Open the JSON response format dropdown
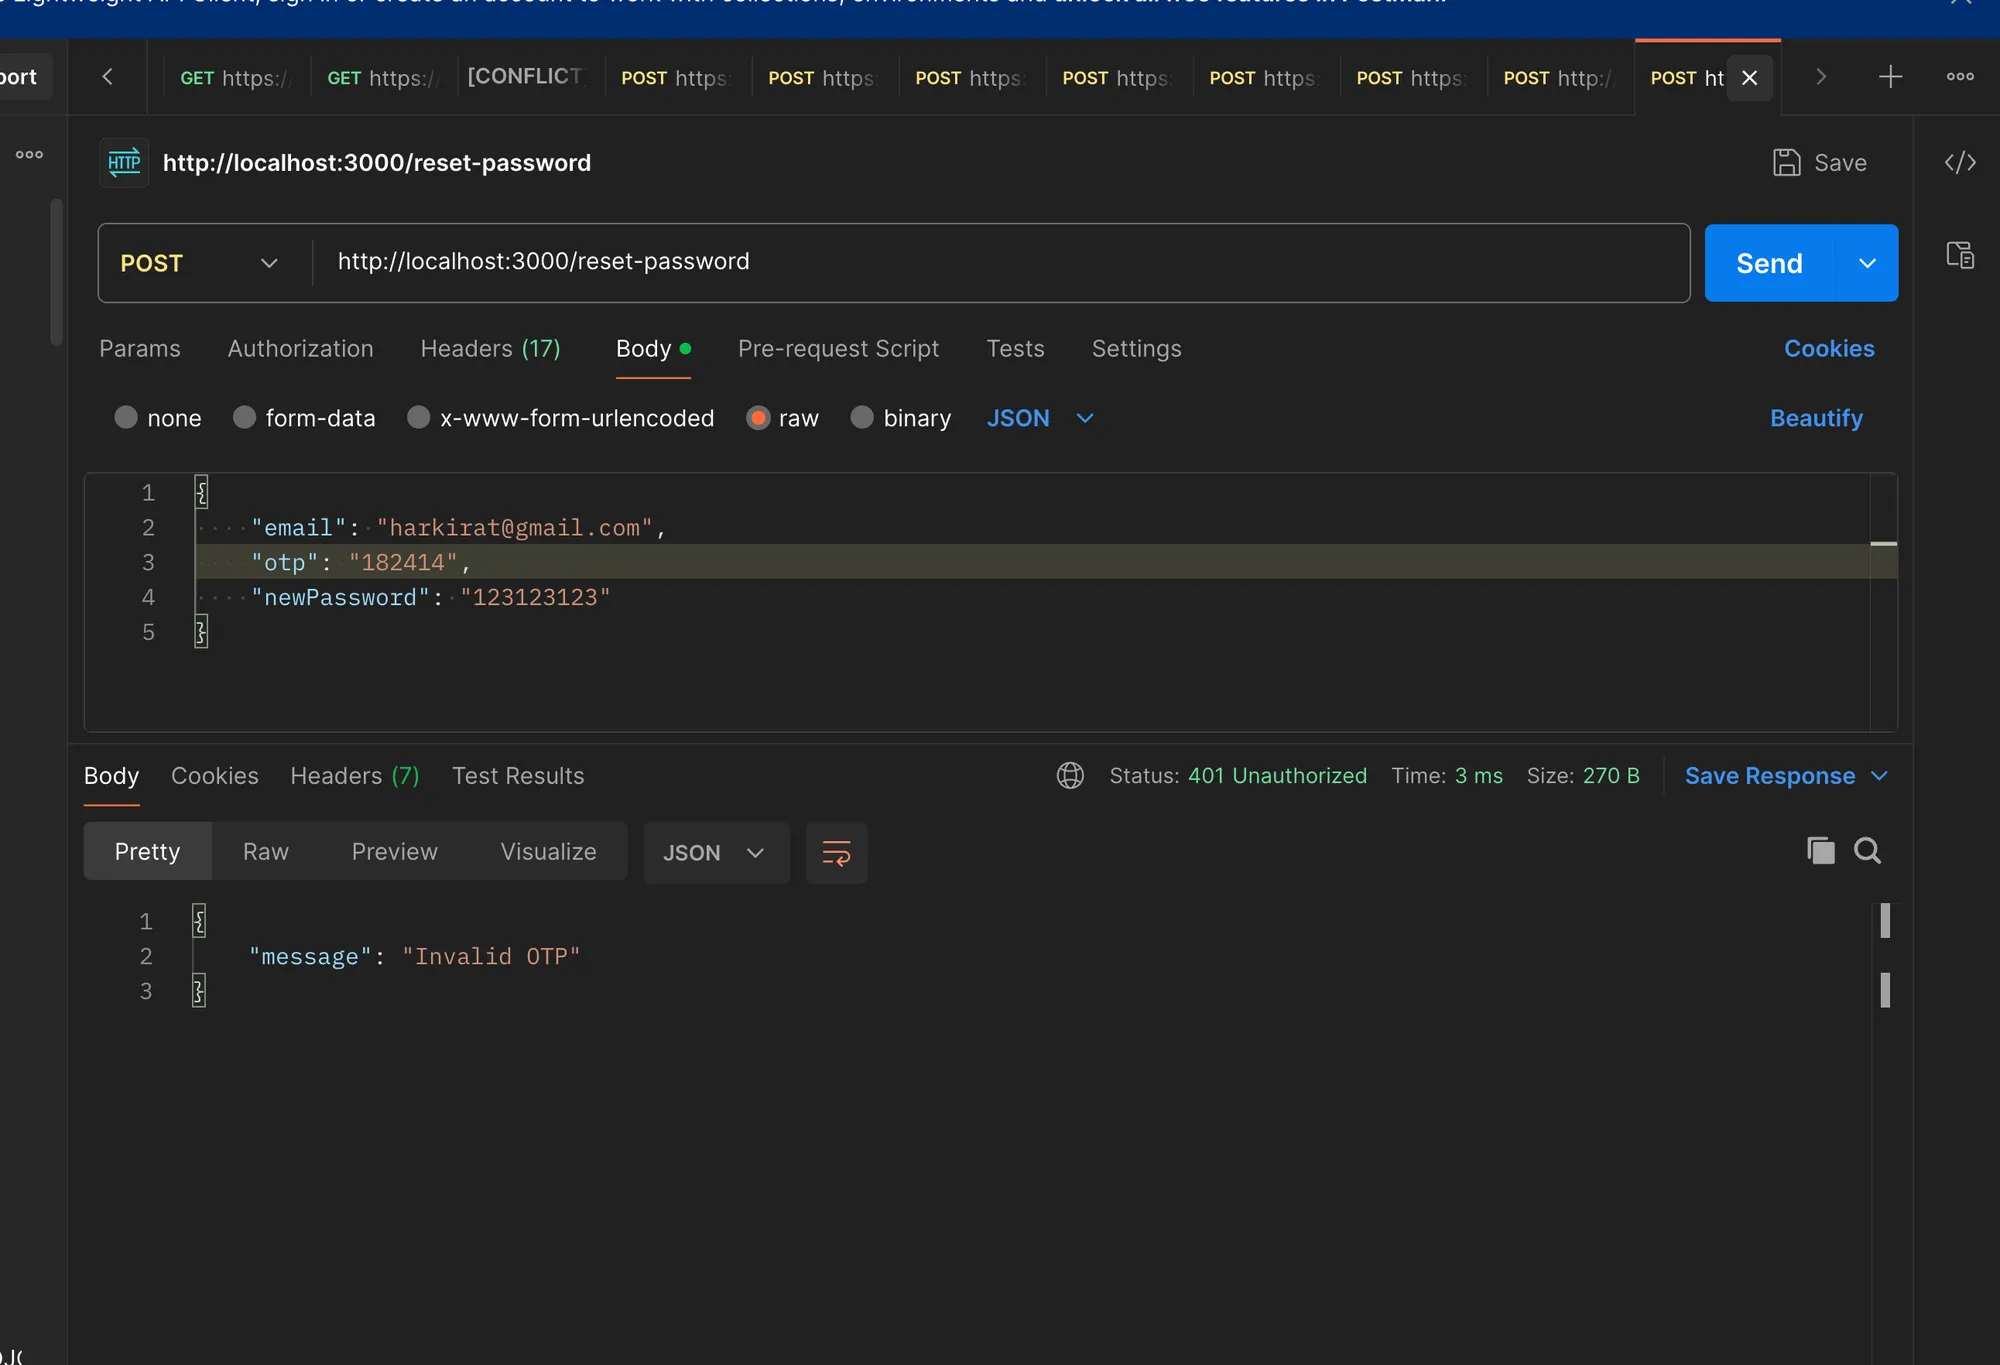The width and height of the screenshot is (2000, 1365). coord(715,853)
